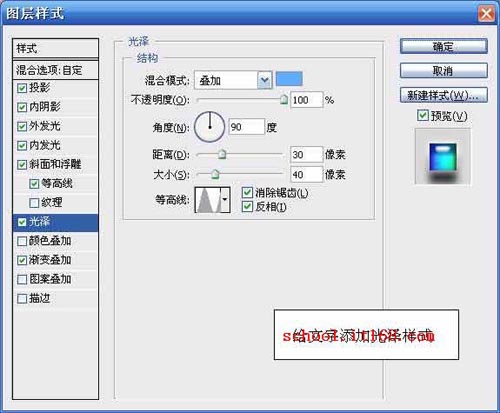Click the 新建样式(W)... button
The width and height of the screenshot is (500, 413).
click(x=444, y=95)
